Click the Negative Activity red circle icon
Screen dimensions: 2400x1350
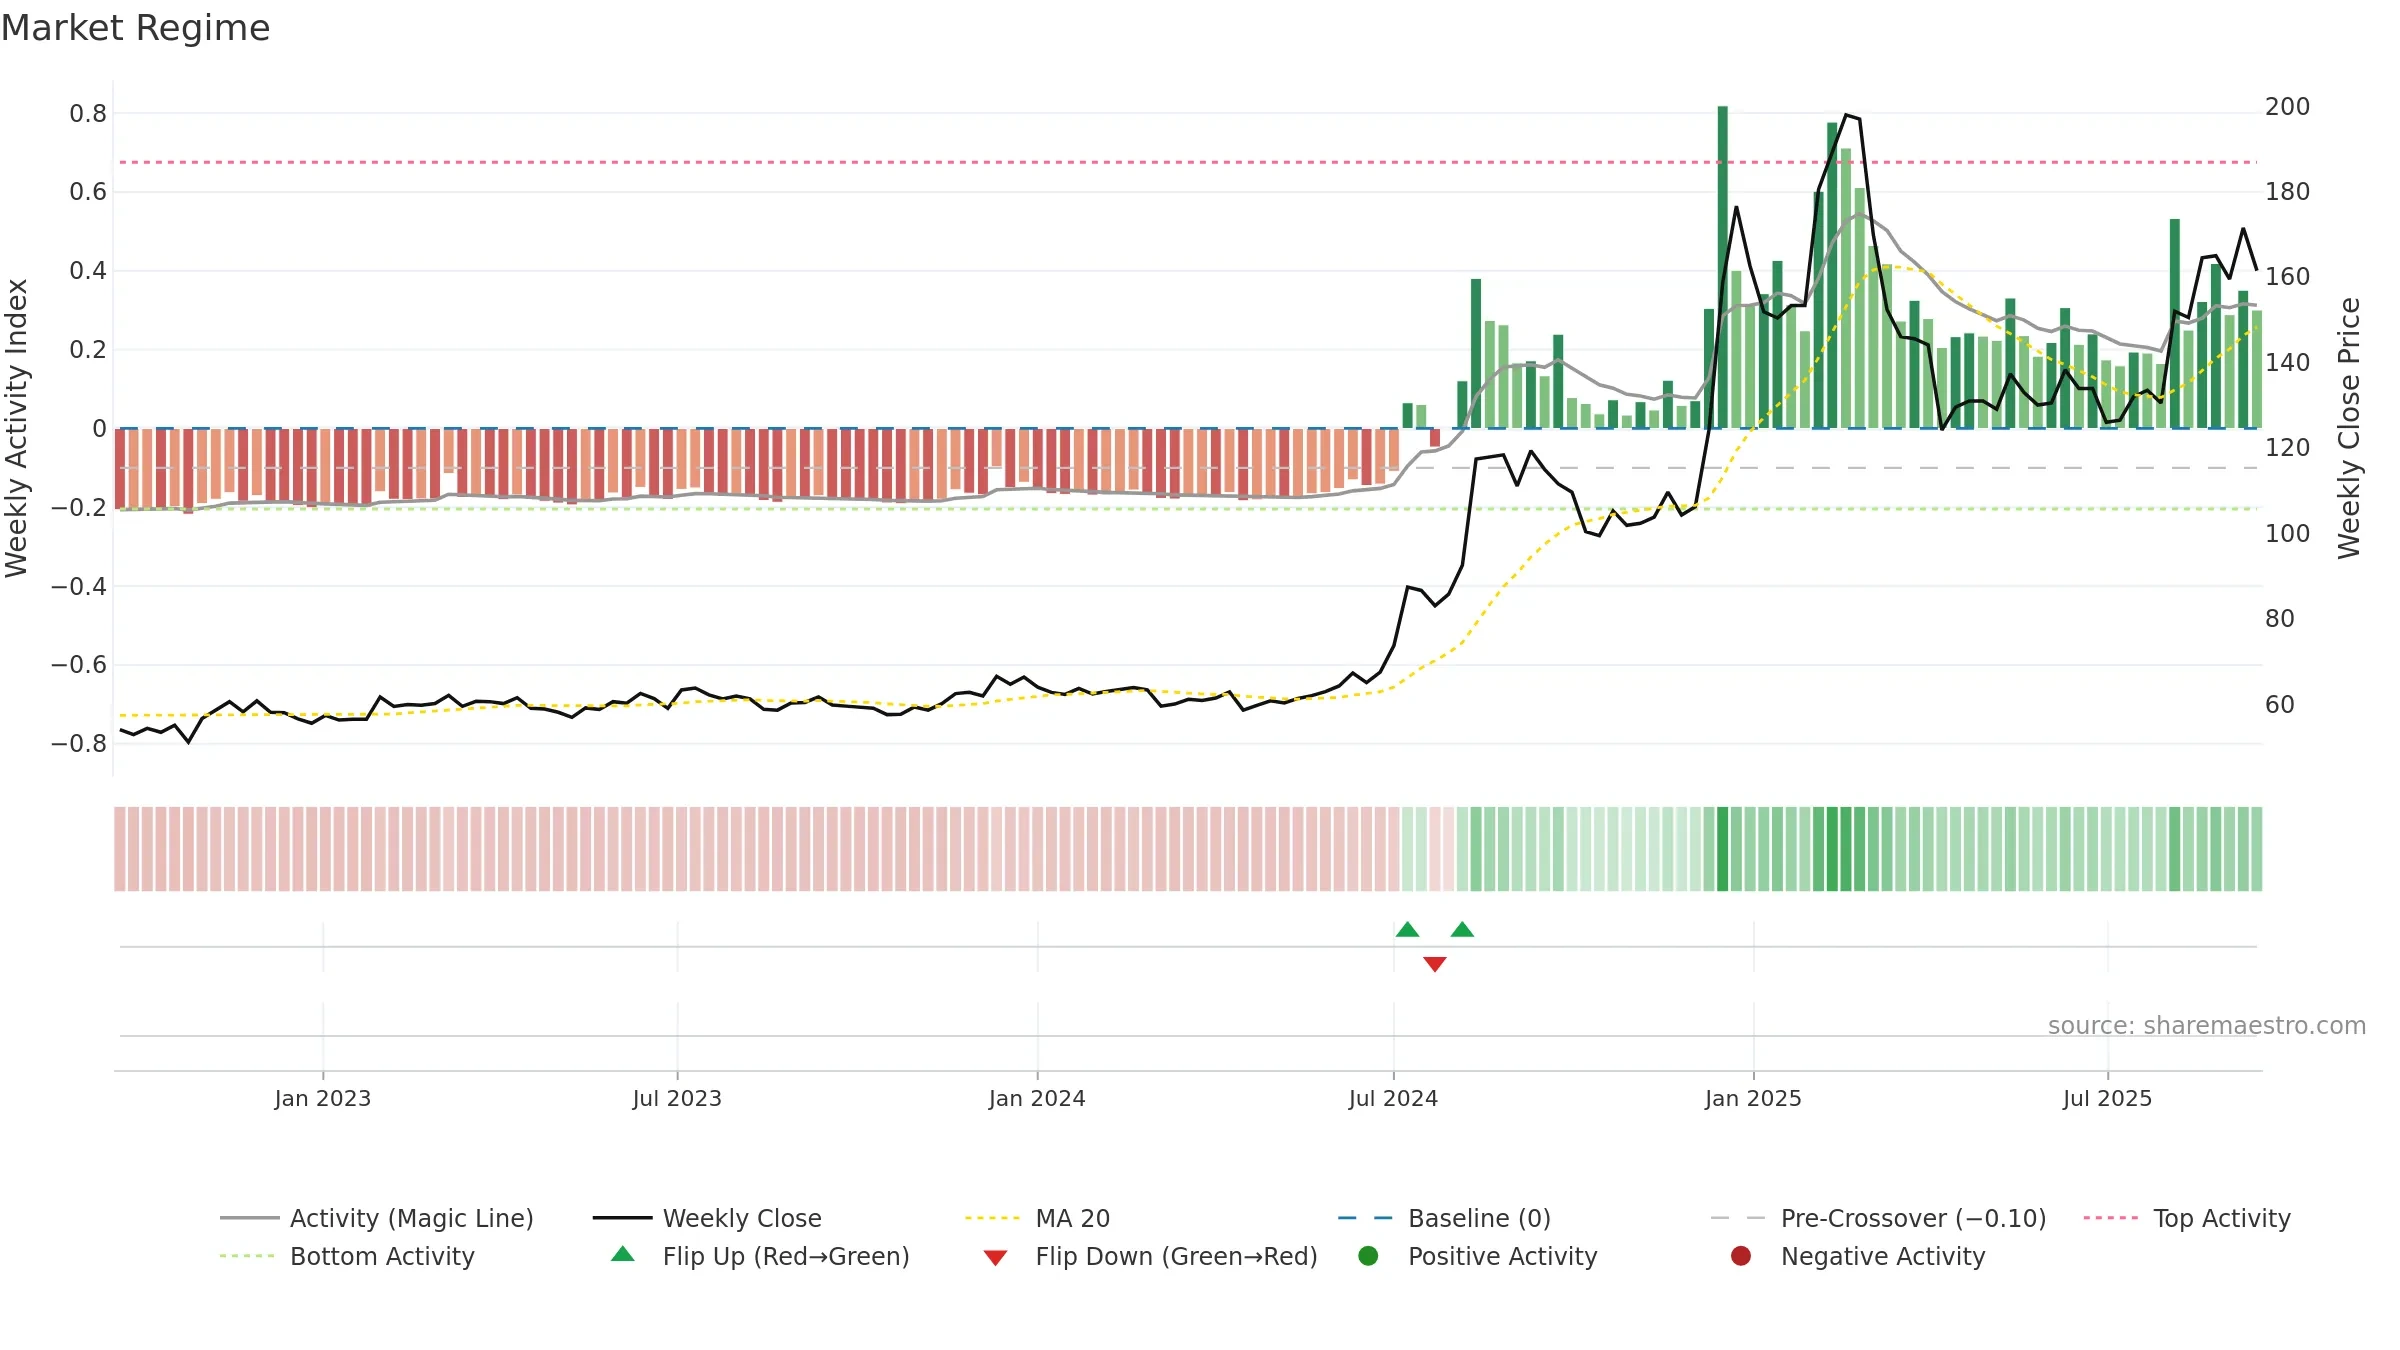pyautogui.click(x=1741, y=1256)
